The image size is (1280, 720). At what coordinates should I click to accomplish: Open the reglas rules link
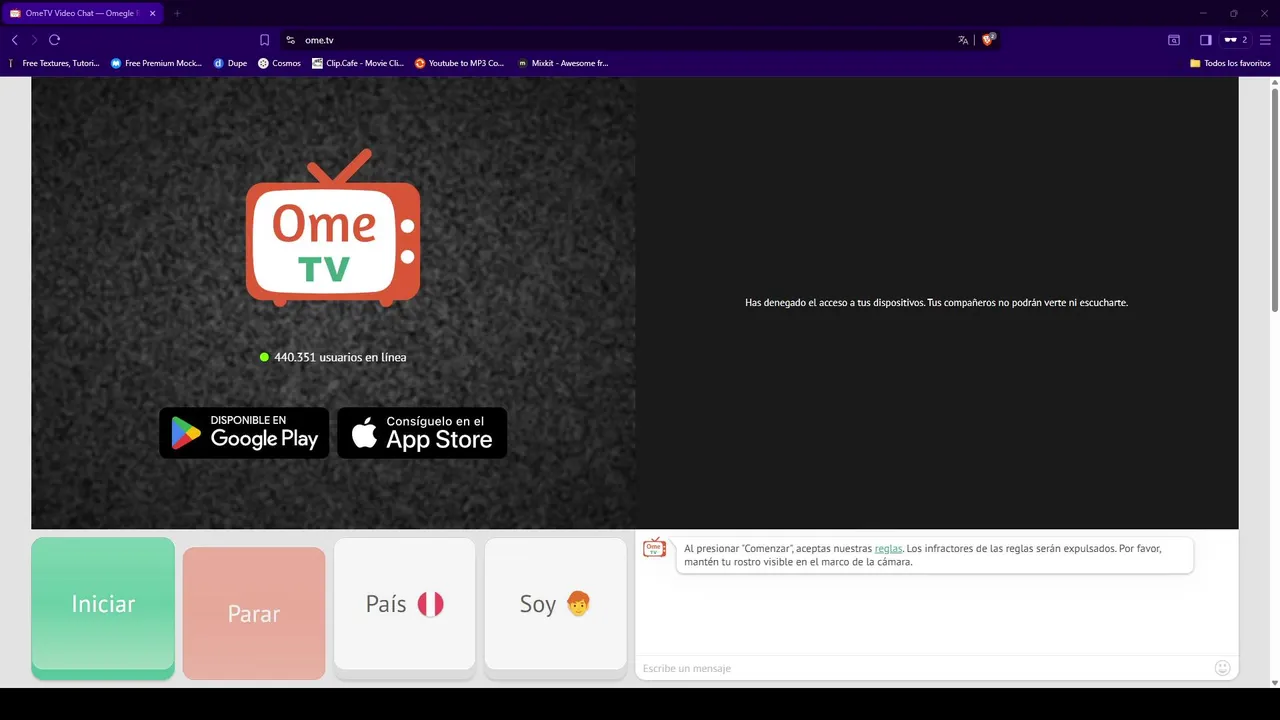pos(888,548)
